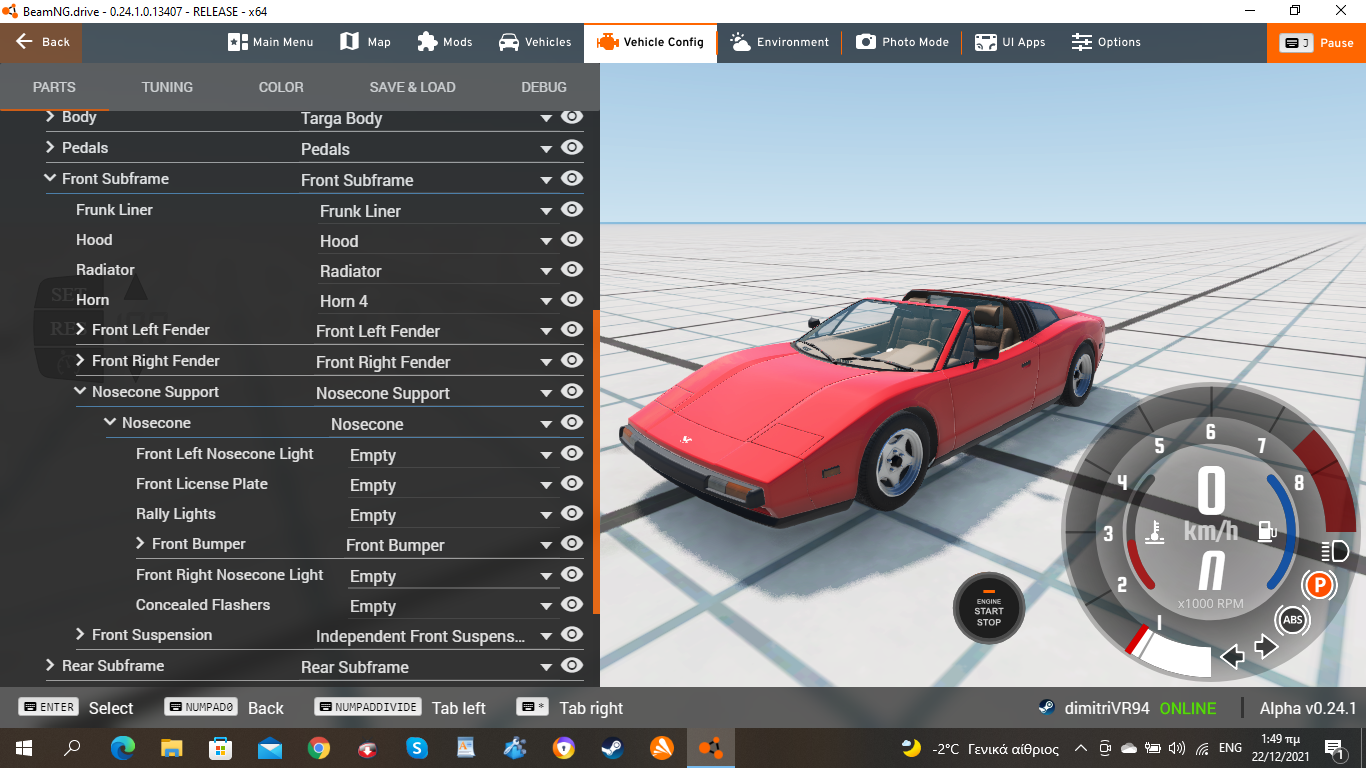Expand the Front Bumper node
The image size is (1366, 768).
140,543
